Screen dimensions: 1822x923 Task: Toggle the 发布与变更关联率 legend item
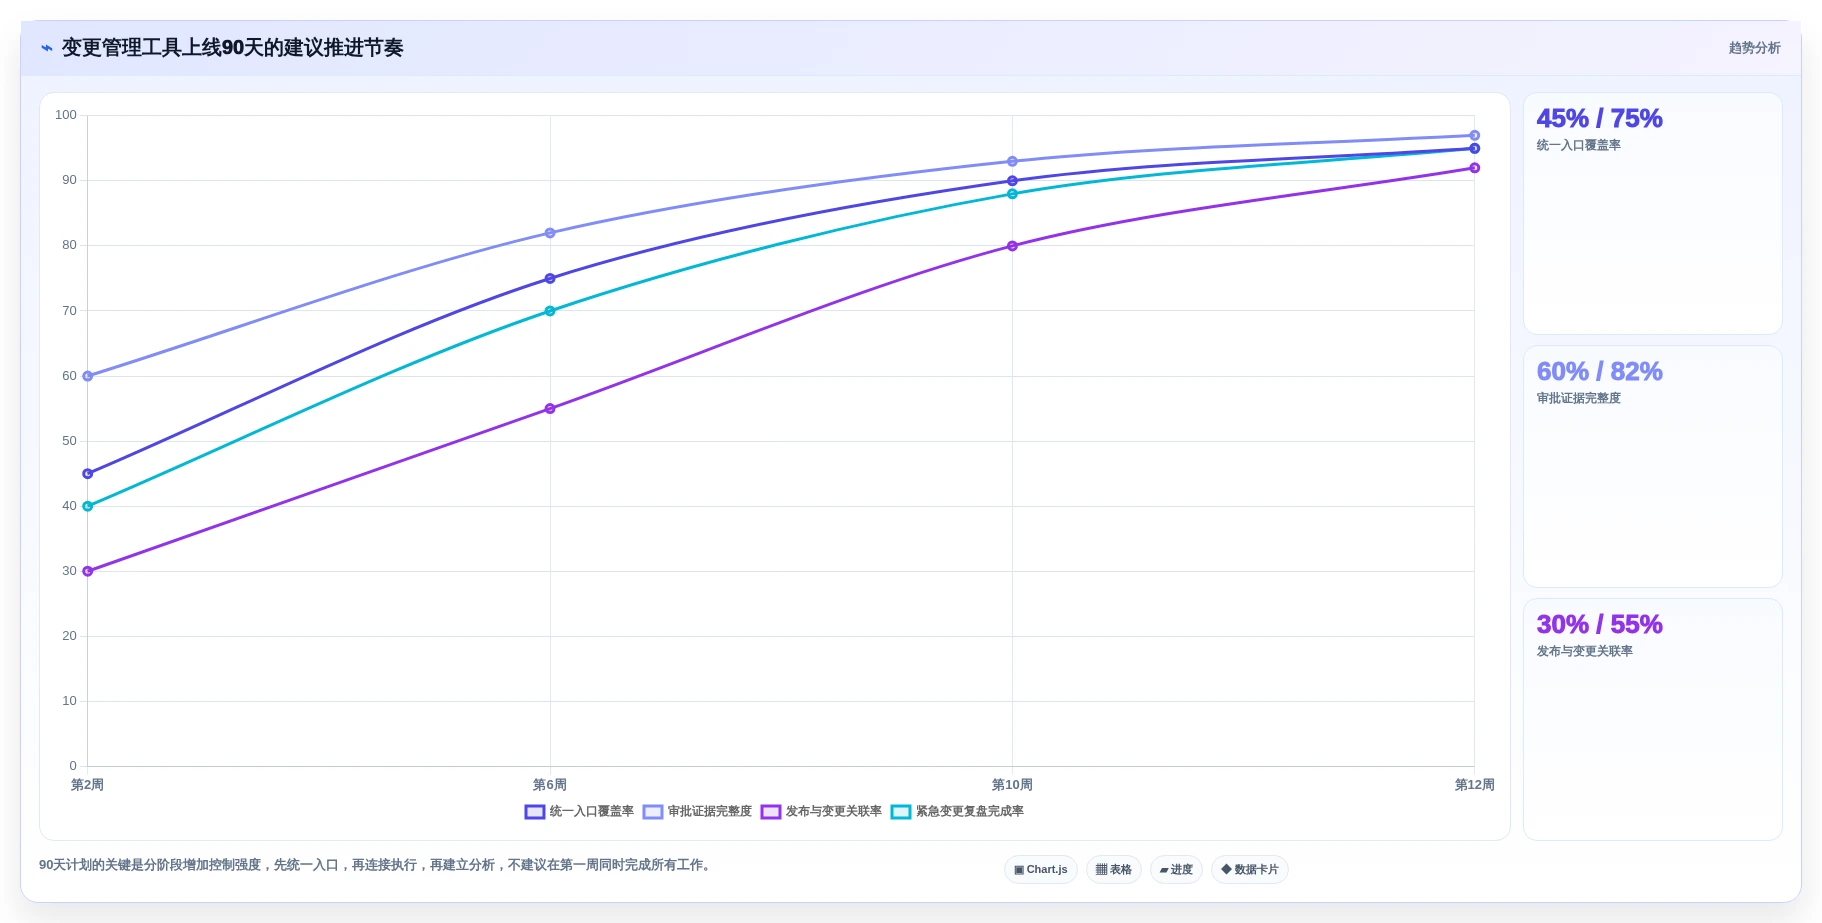pyautogui.click(x=821, y=812)
